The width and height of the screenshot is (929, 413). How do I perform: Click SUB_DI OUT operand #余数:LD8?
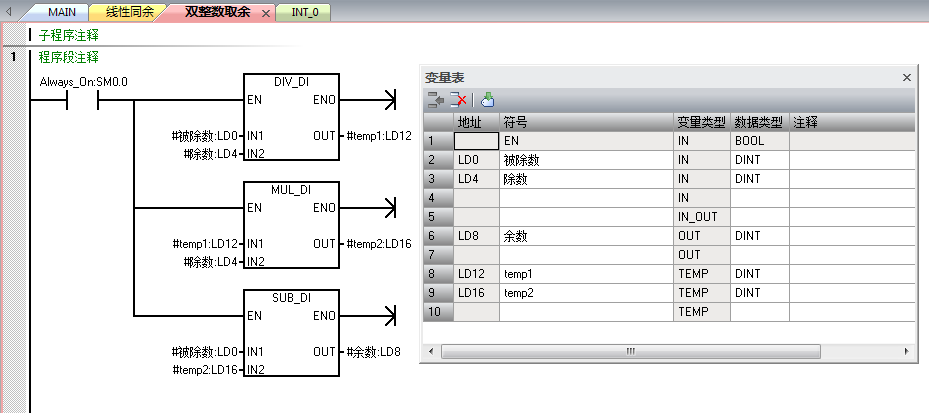click(373, 352)
